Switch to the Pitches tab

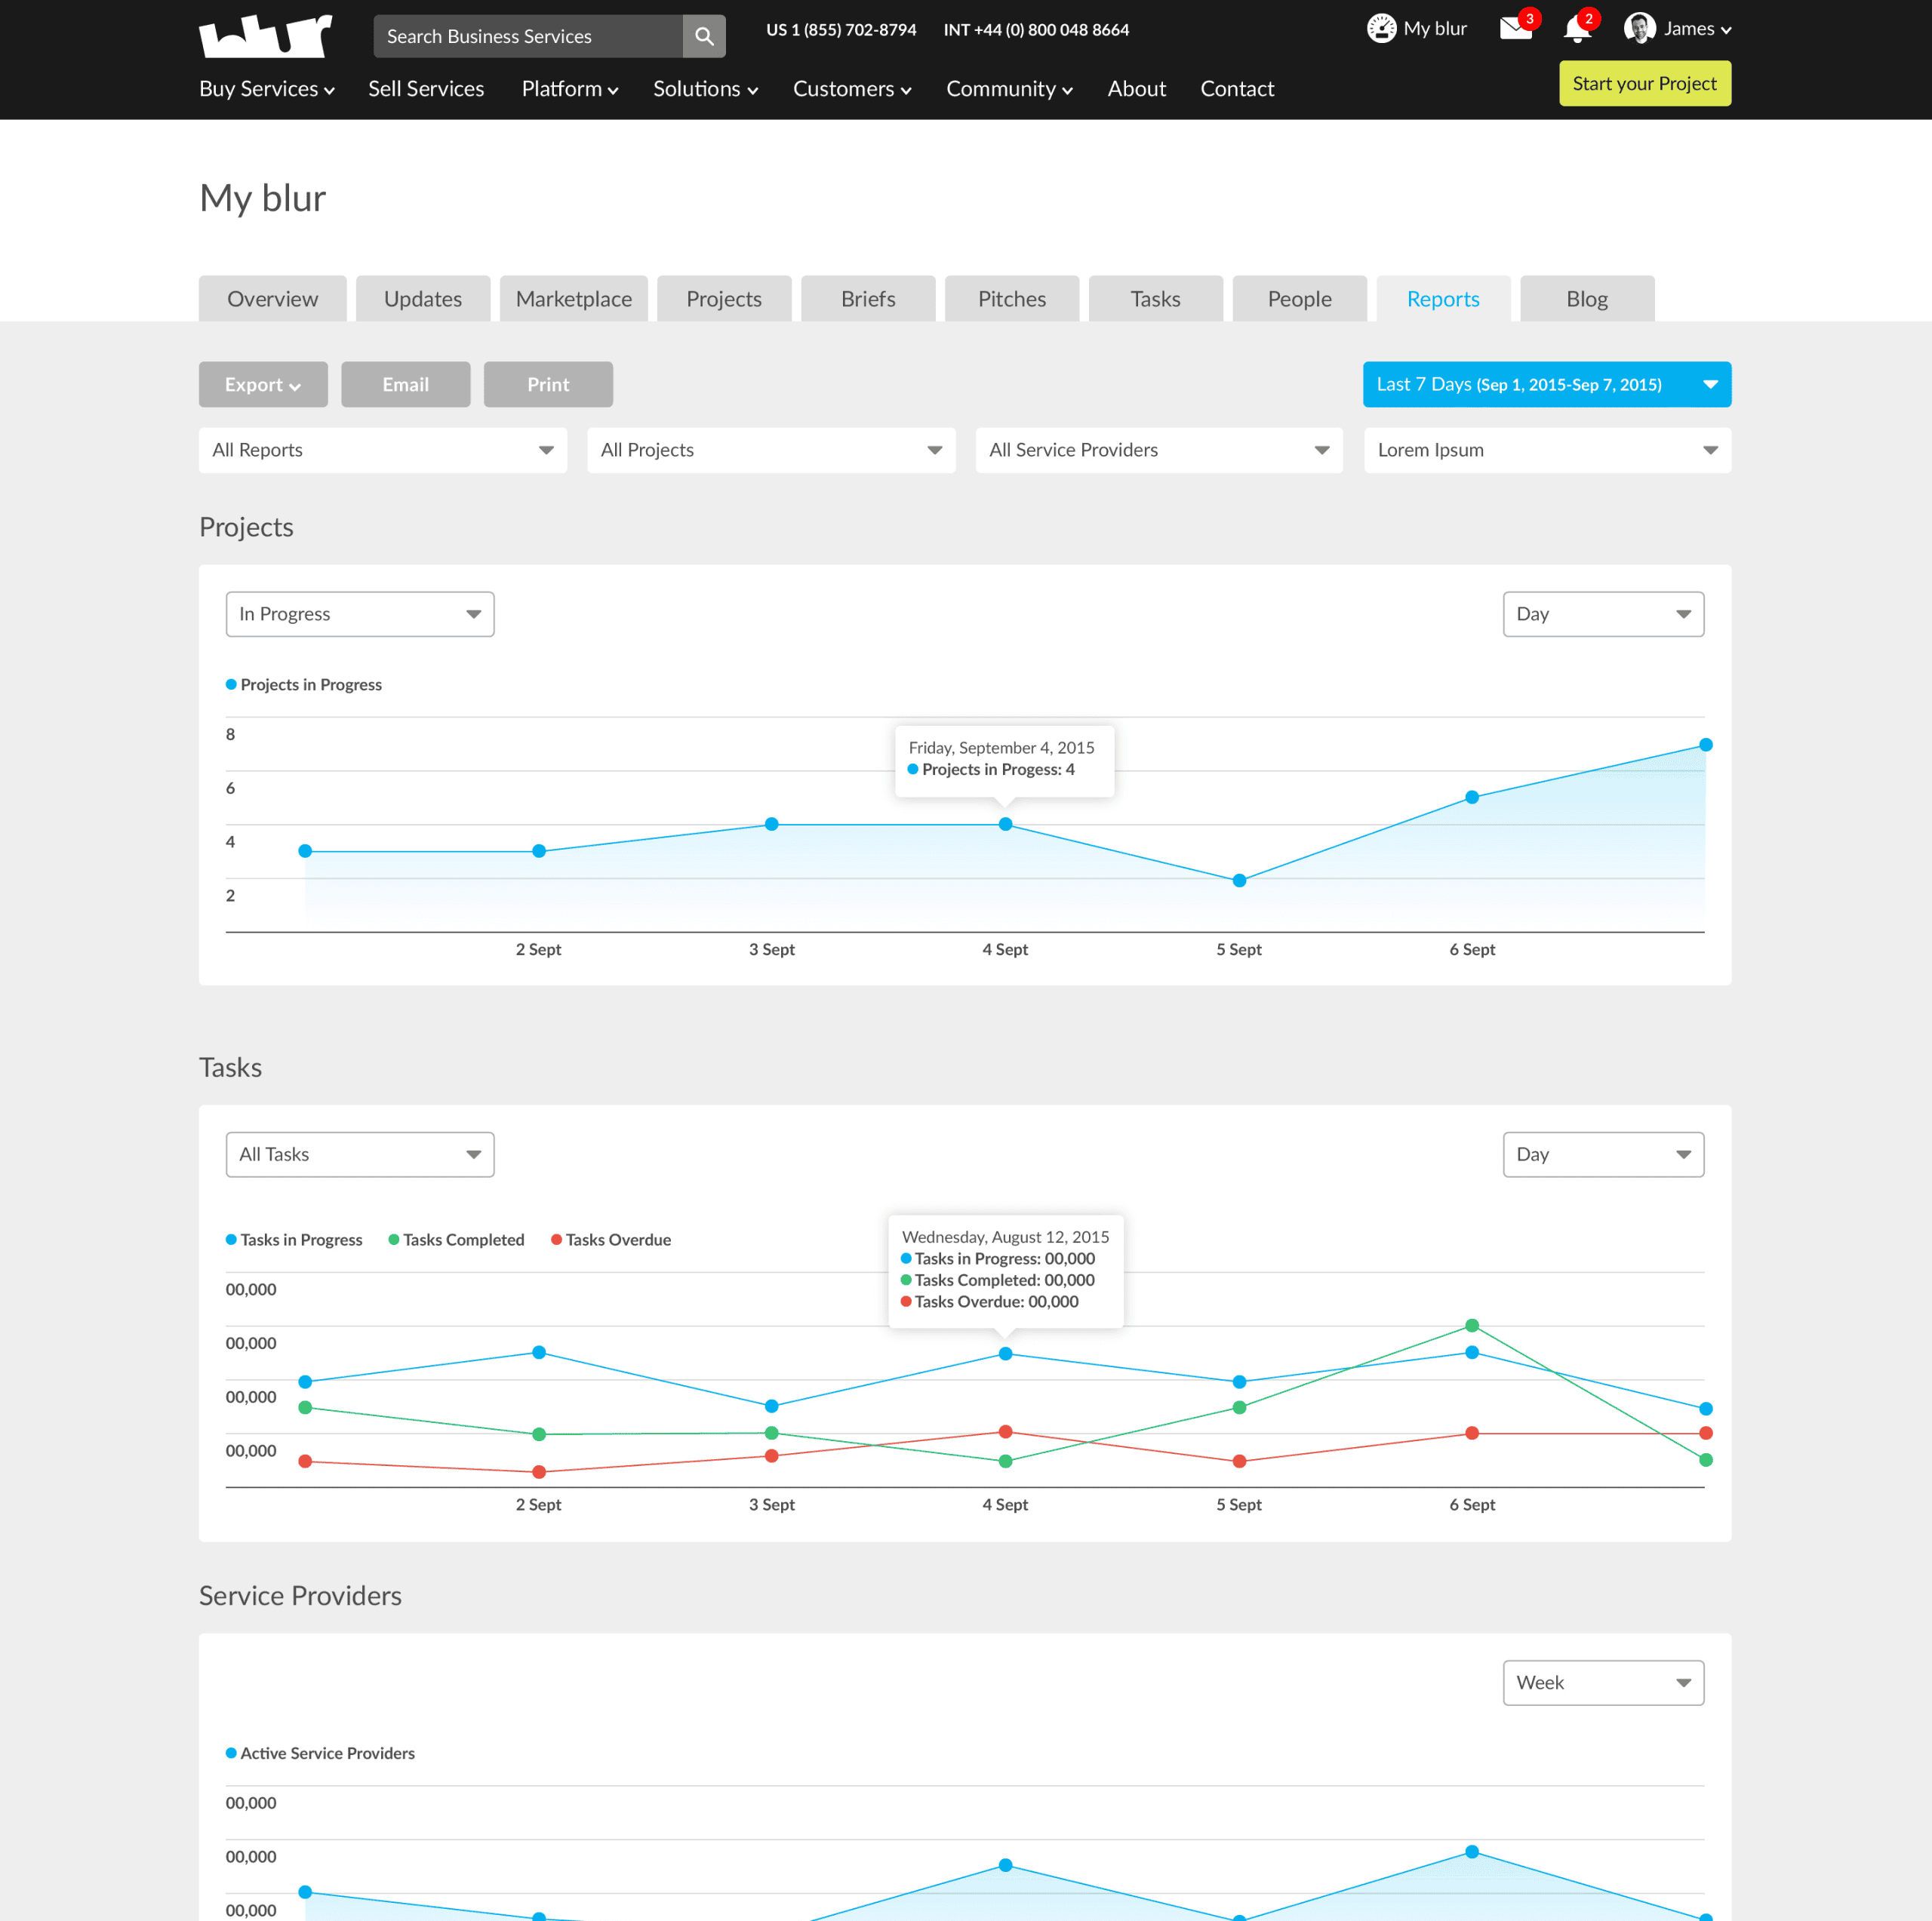point(1011,299)
